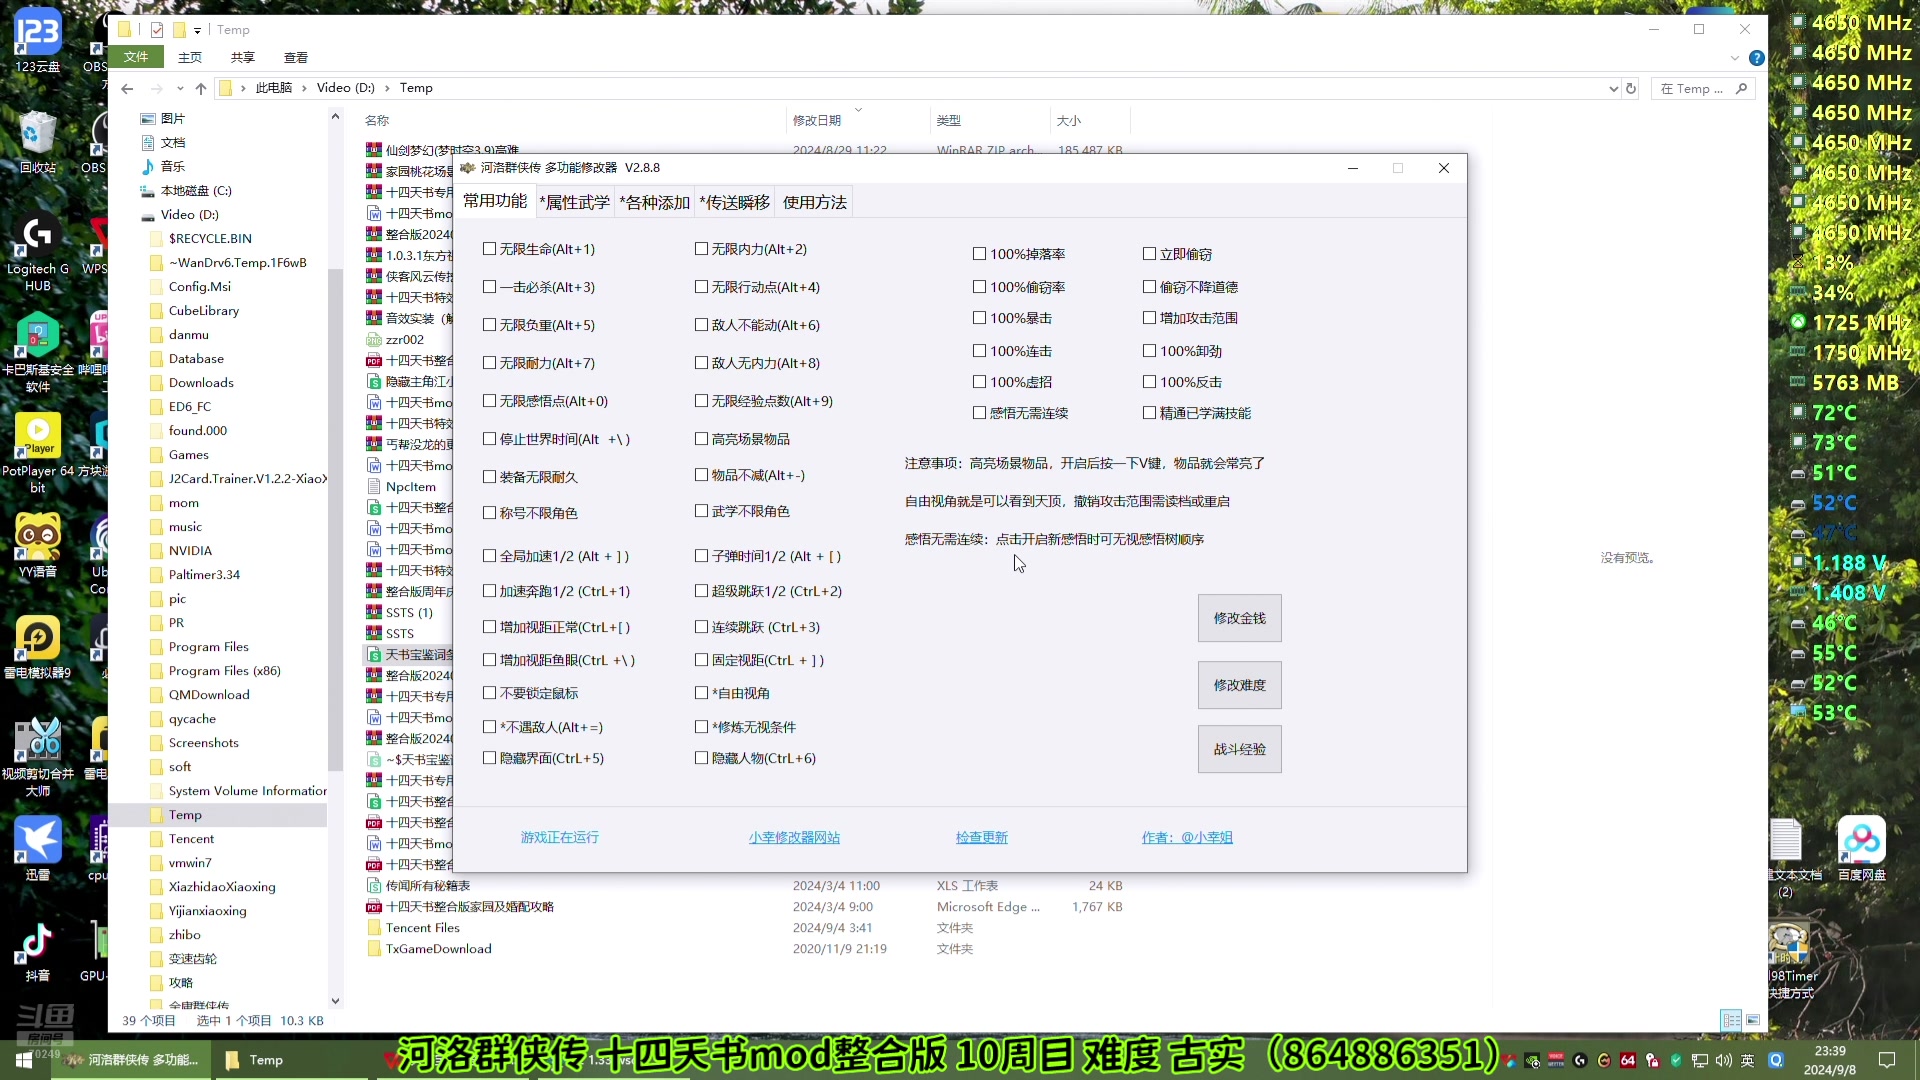The height and width of the screenshot is (1080, 1920).
Task: Open recent locations dropdown arrow
Action: click(x=180, y=88)
